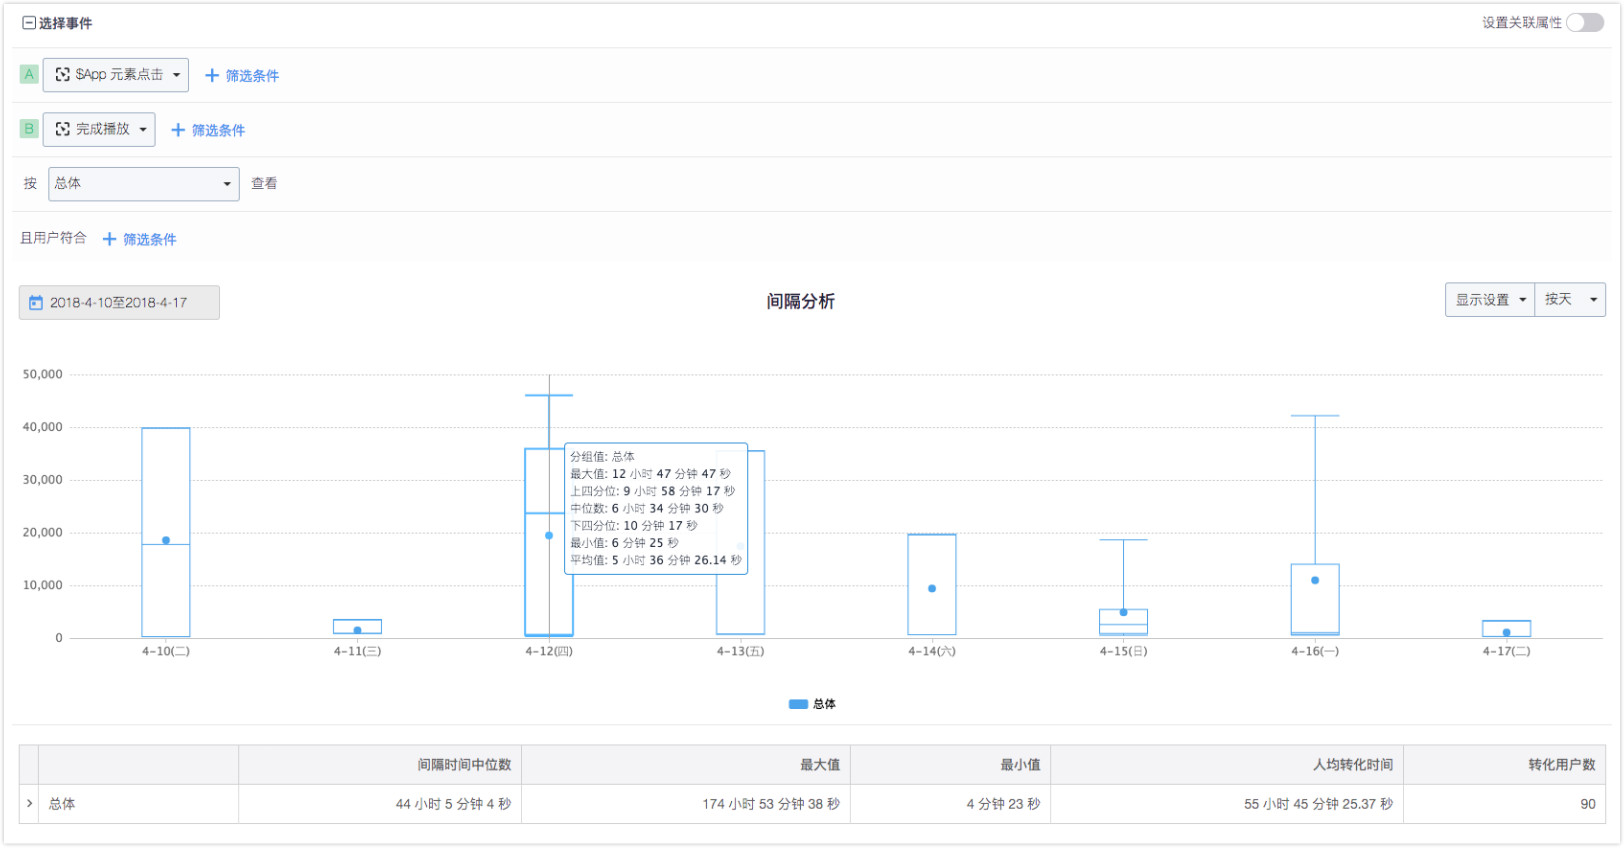Click plus icon beside event B 筛选条件
This screenshot has height=848, width=1624.
[178, 130]
